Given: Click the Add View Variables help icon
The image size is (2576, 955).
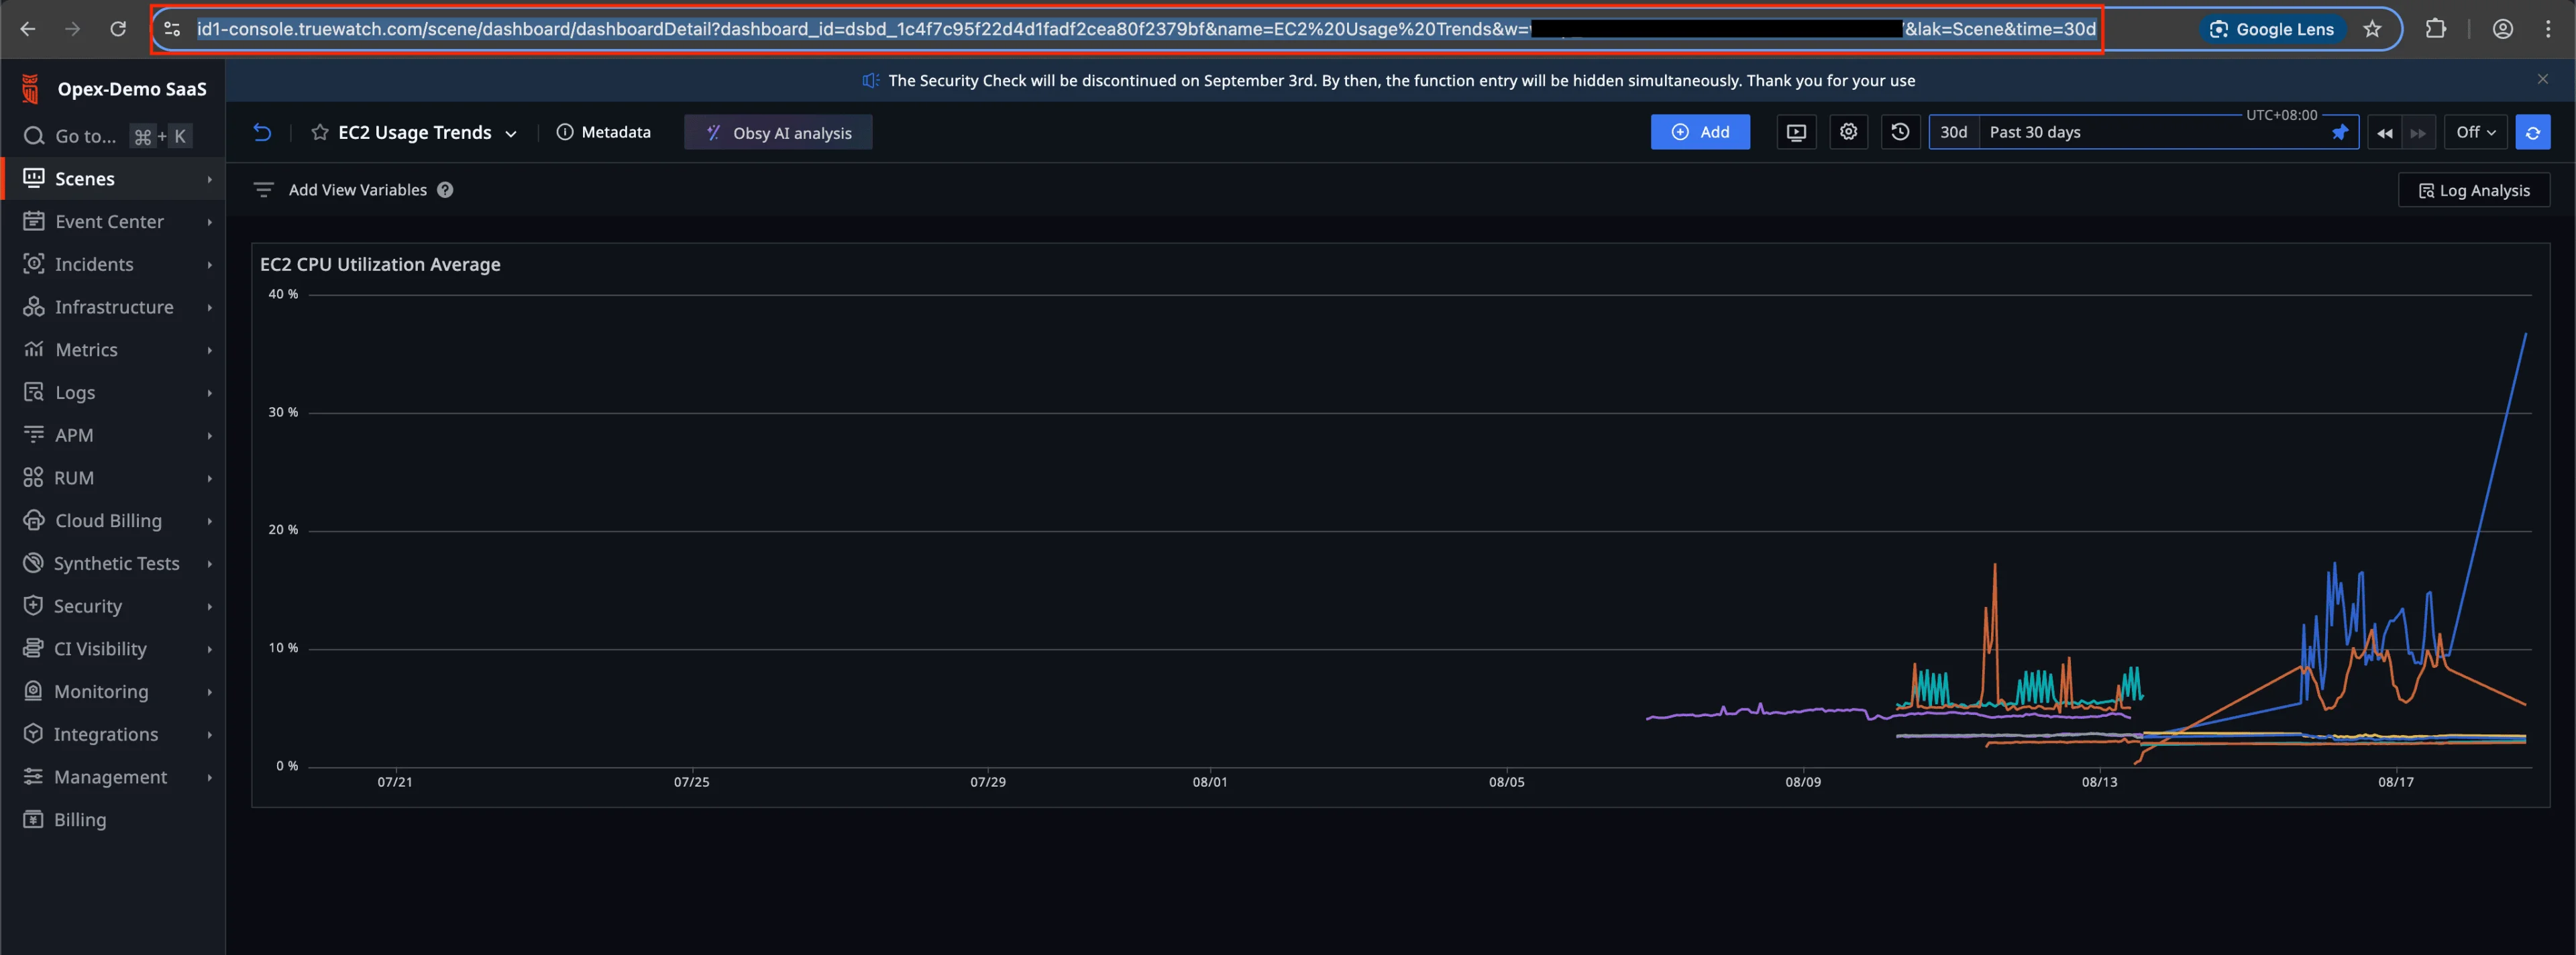Looking at the screenshot, I should point(445,190).
